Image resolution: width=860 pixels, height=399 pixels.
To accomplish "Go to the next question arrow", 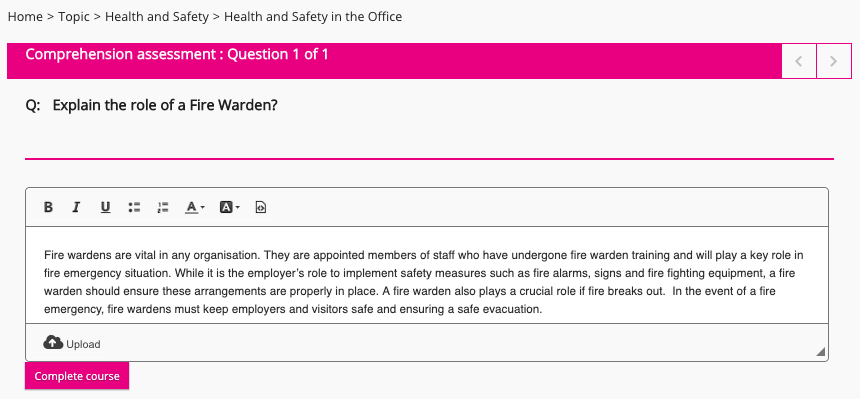I will tap(834, 61).
